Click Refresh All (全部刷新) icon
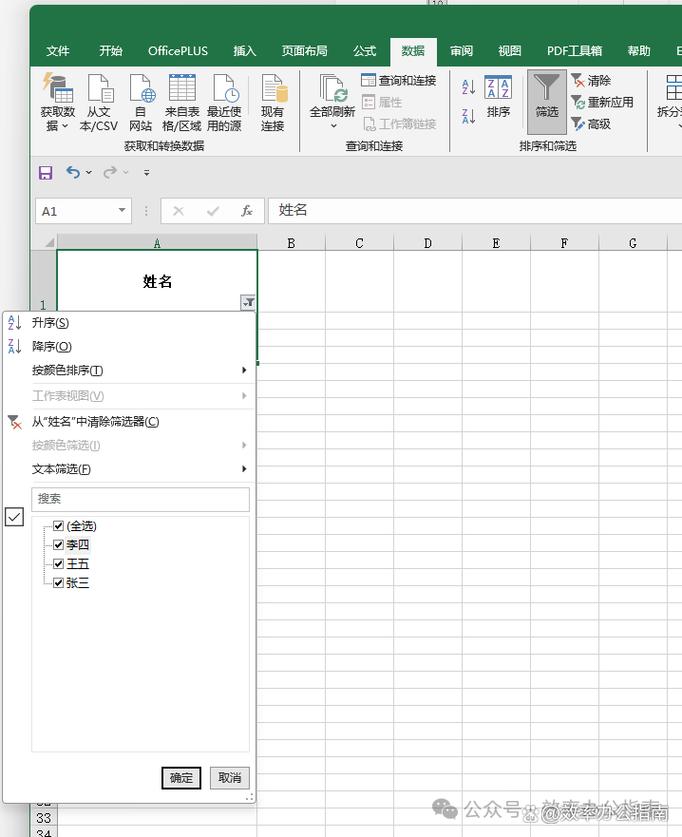Screen dimensions: 682x837 332,88
